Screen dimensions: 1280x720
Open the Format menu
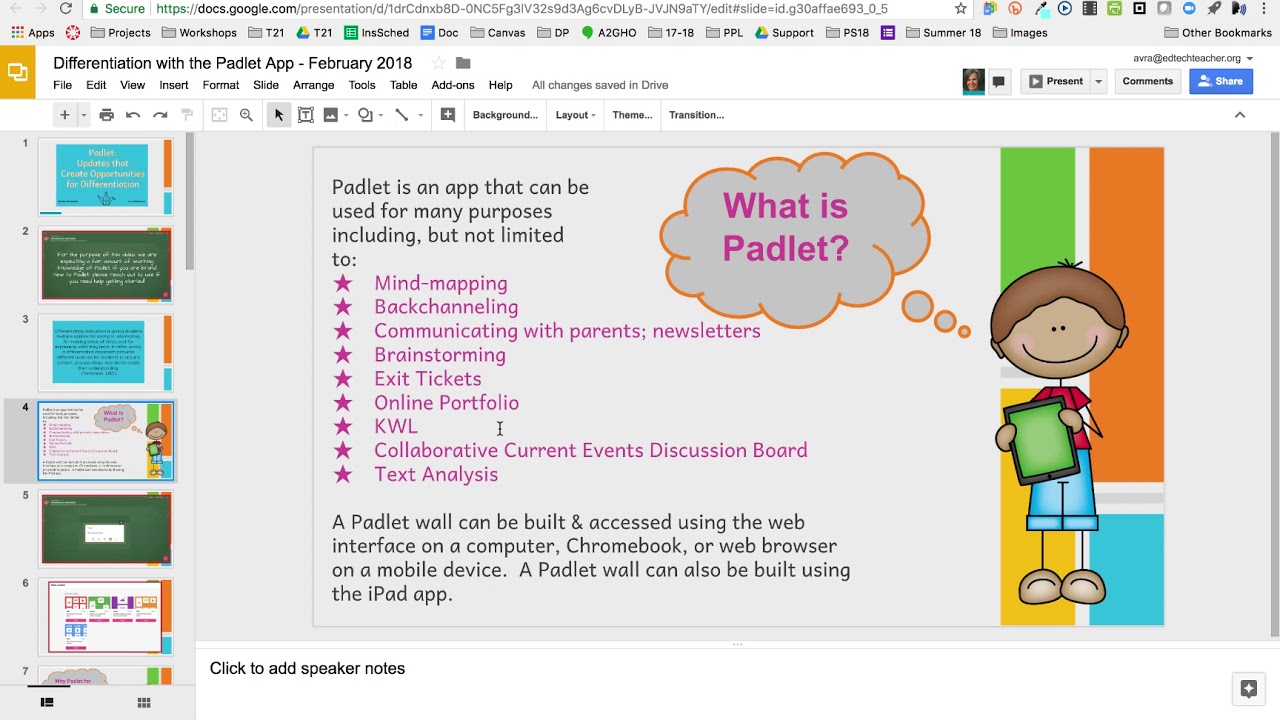tap(220, 85)
